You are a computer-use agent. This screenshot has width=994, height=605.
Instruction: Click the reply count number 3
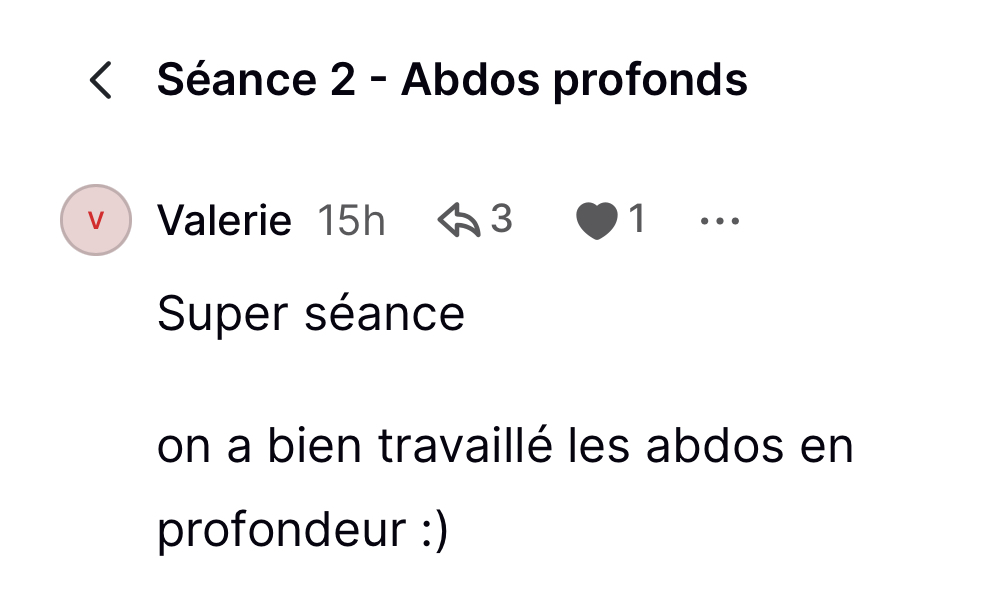pyautogui.click(x=501, y=219)
